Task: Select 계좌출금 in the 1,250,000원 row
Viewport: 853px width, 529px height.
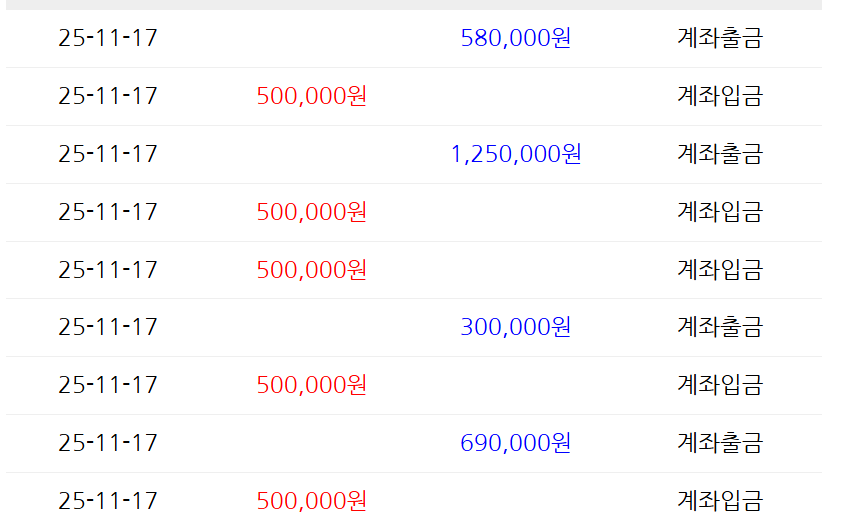Action: (x=719, y=154)
